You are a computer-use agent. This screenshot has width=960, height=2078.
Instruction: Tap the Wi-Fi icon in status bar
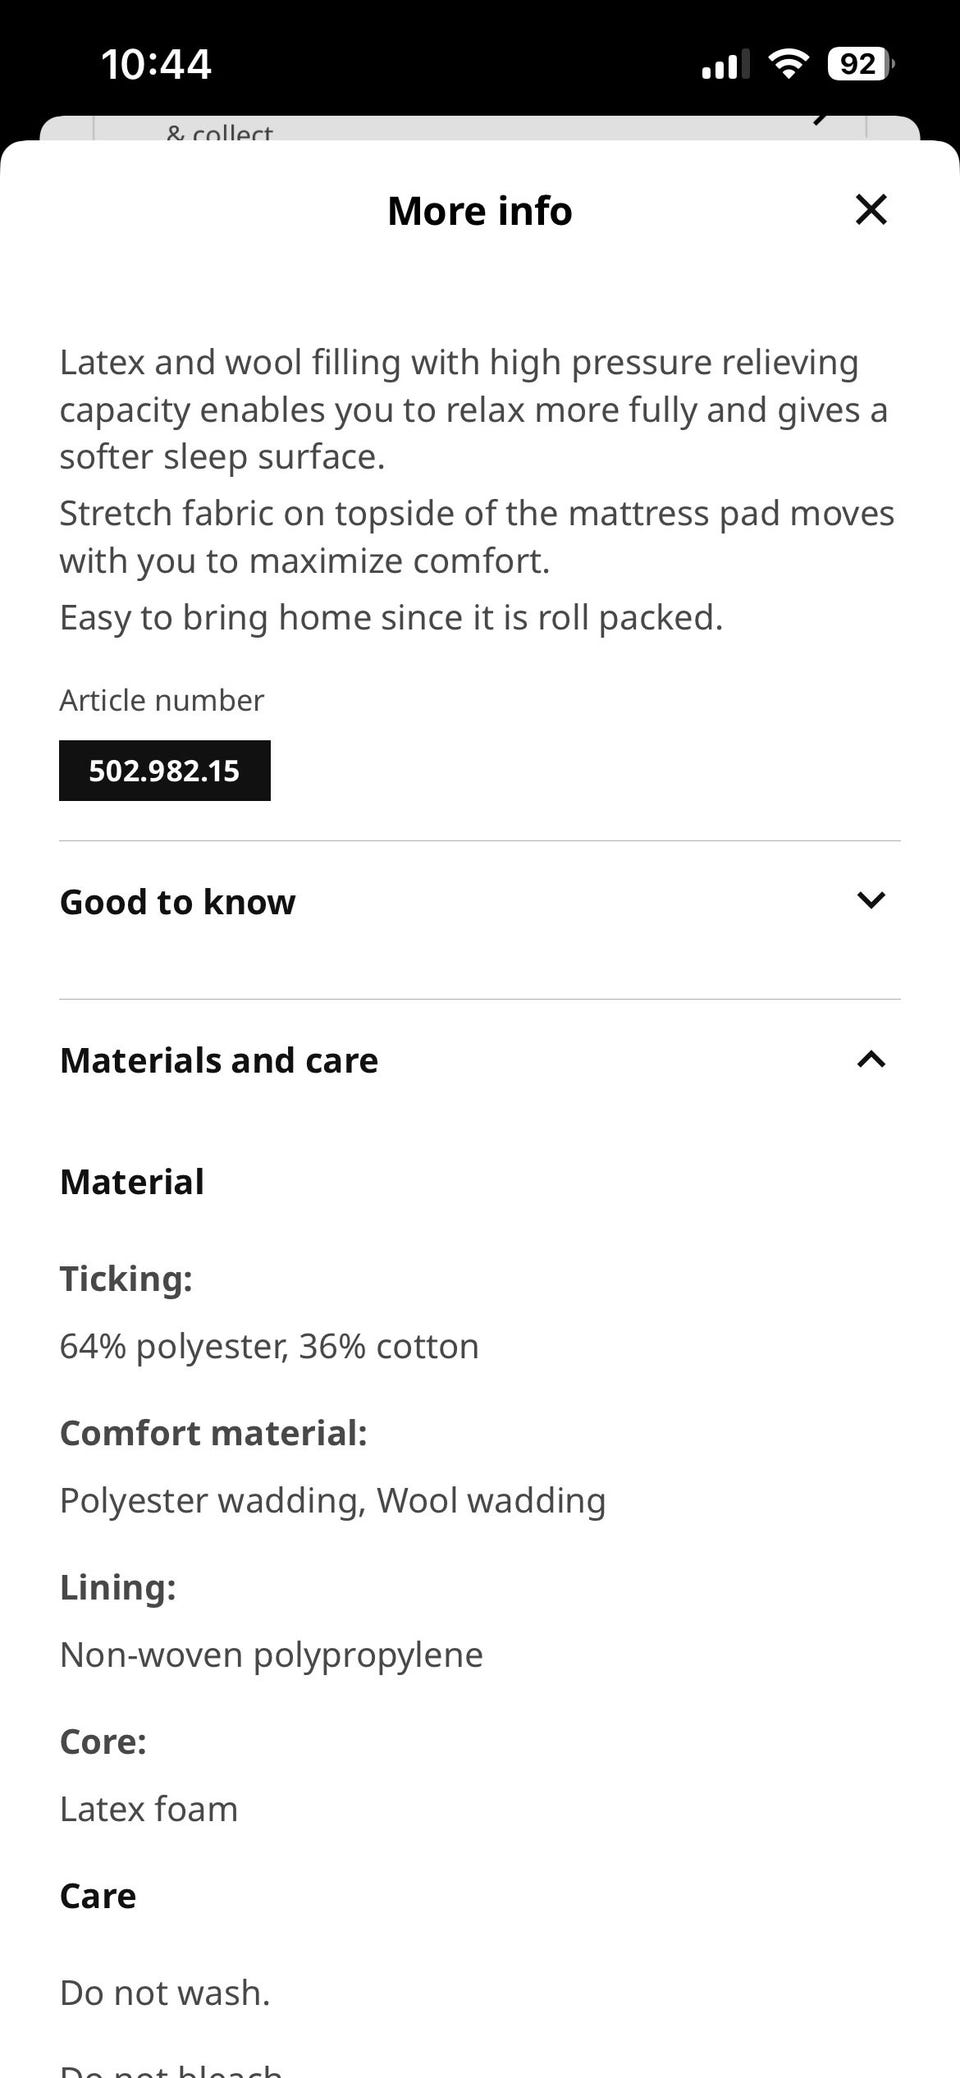[x=788, y=65]
